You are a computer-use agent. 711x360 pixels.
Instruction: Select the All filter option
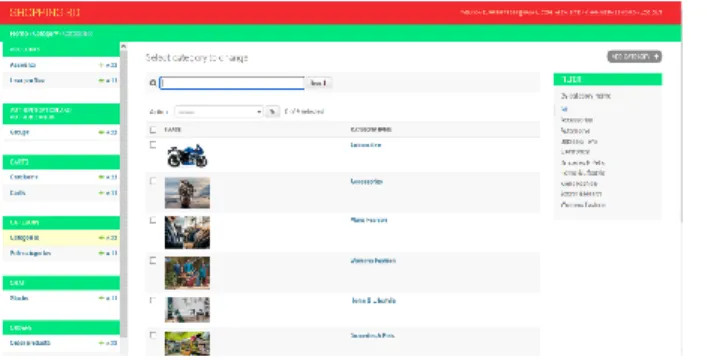coord(564,109)
